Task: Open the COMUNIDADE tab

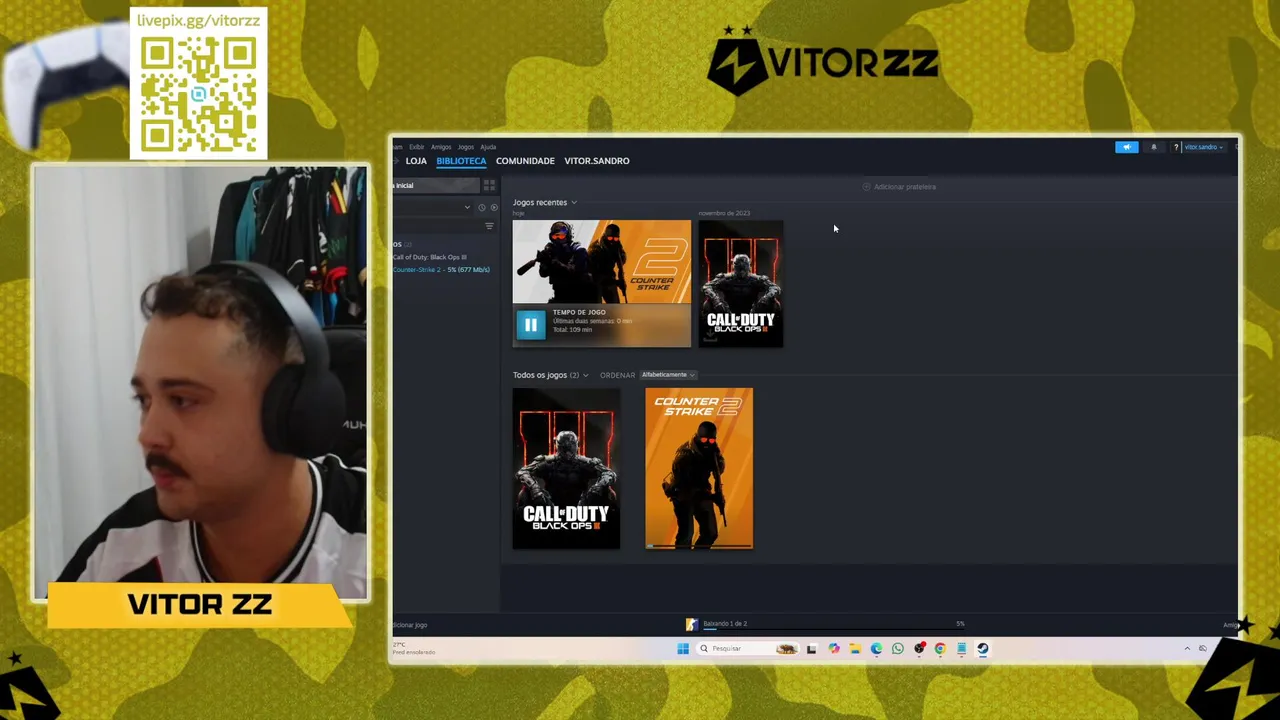Action: (x=525, y=161)
